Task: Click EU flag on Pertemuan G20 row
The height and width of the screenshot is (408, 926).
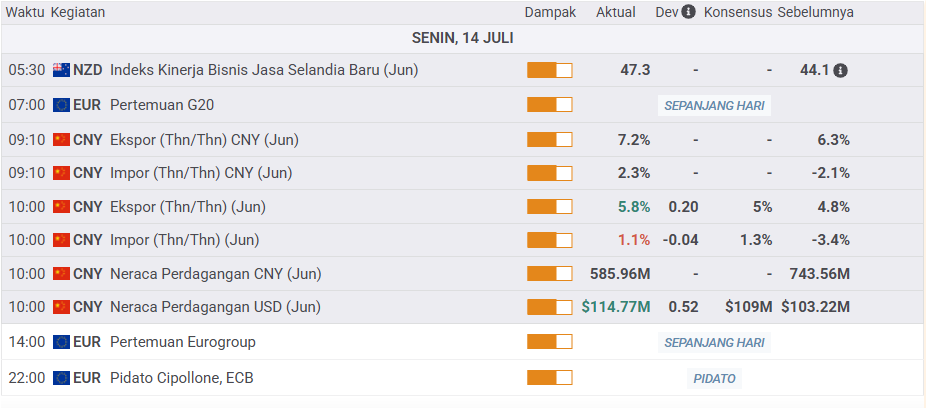Action: tap(61, 104)
